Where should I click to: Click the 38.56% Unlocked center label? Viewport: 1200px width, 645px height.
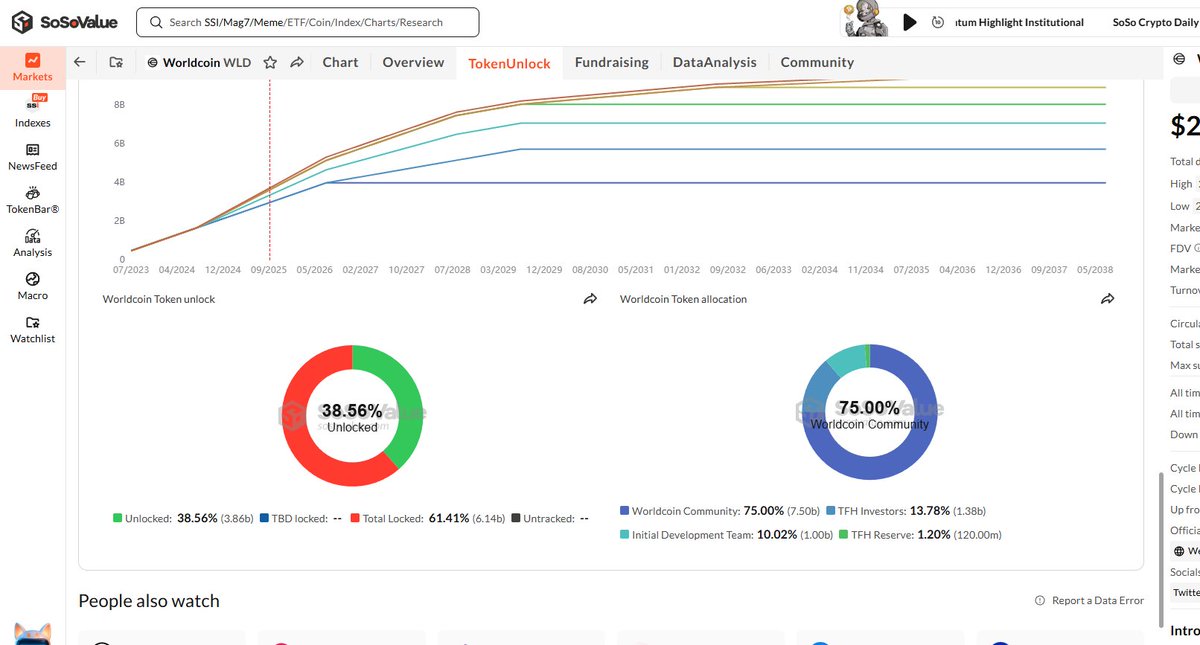click(352, 418)
